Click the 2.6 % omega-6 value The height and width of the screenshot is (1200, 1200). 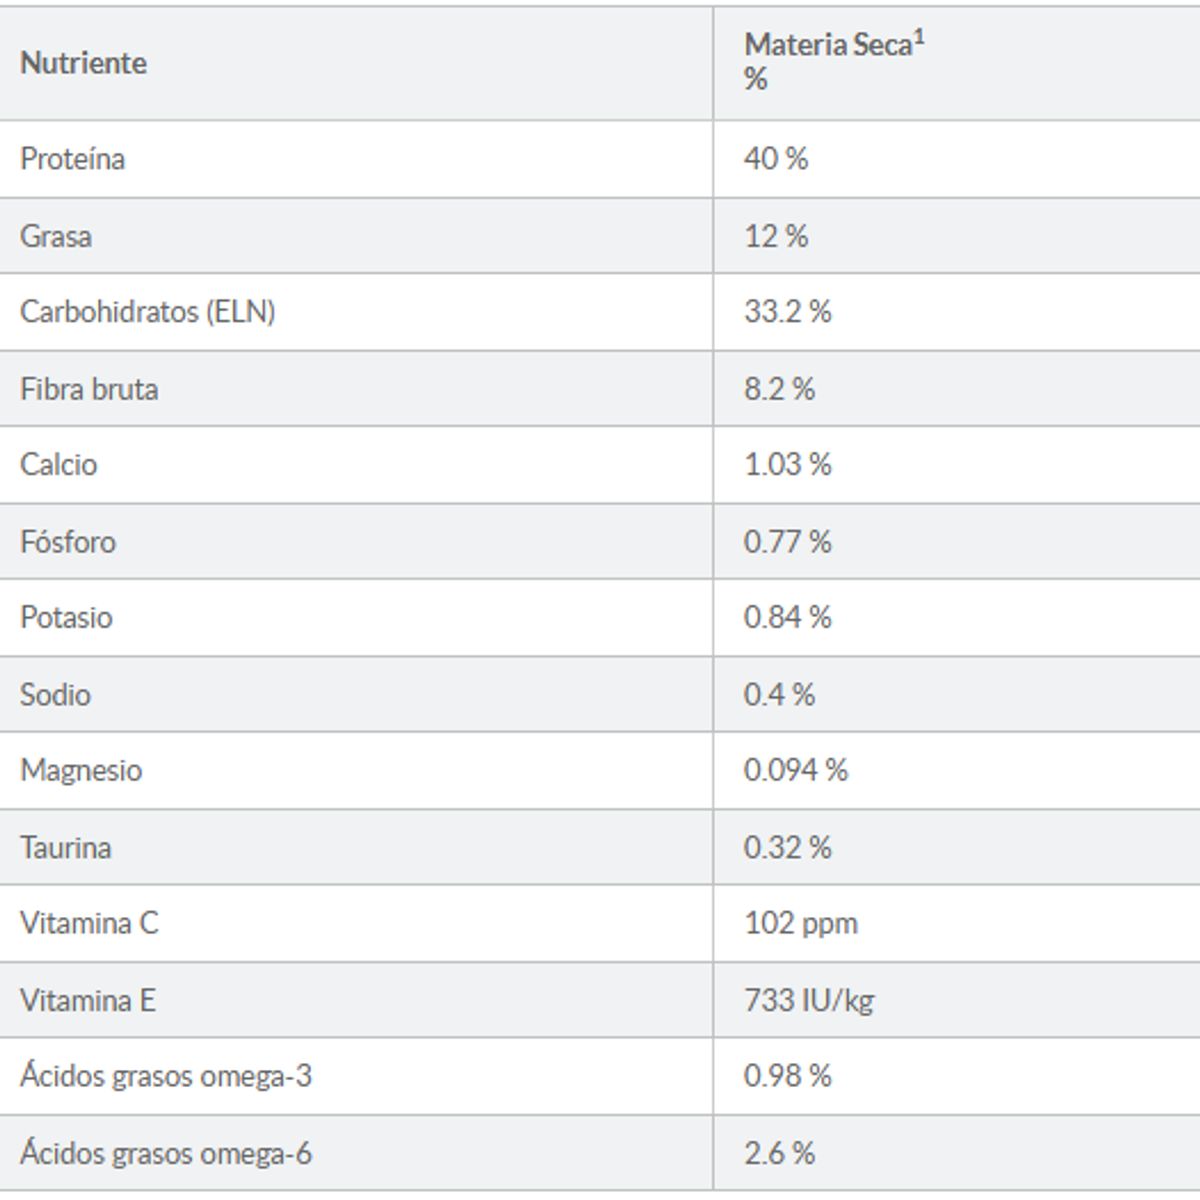coord(779,1153)
